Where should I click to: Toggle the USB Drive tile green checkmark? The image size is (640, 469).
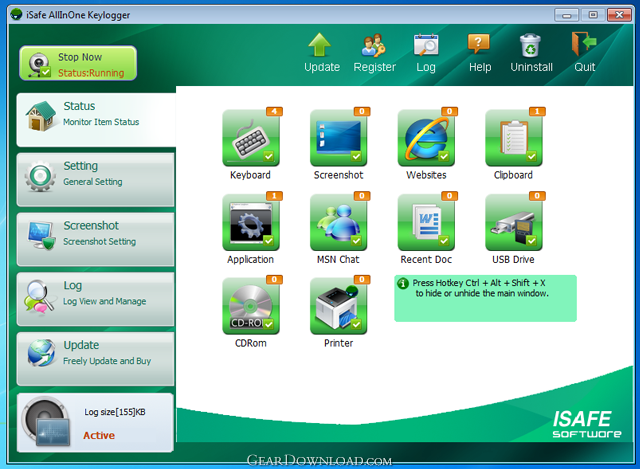coord(531,240)
